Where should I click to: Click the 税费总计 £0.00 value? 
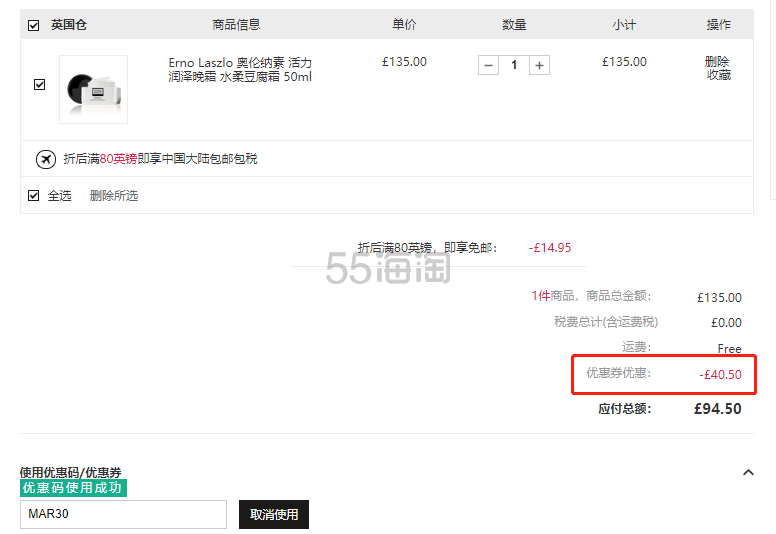click(x=726, y=323)
